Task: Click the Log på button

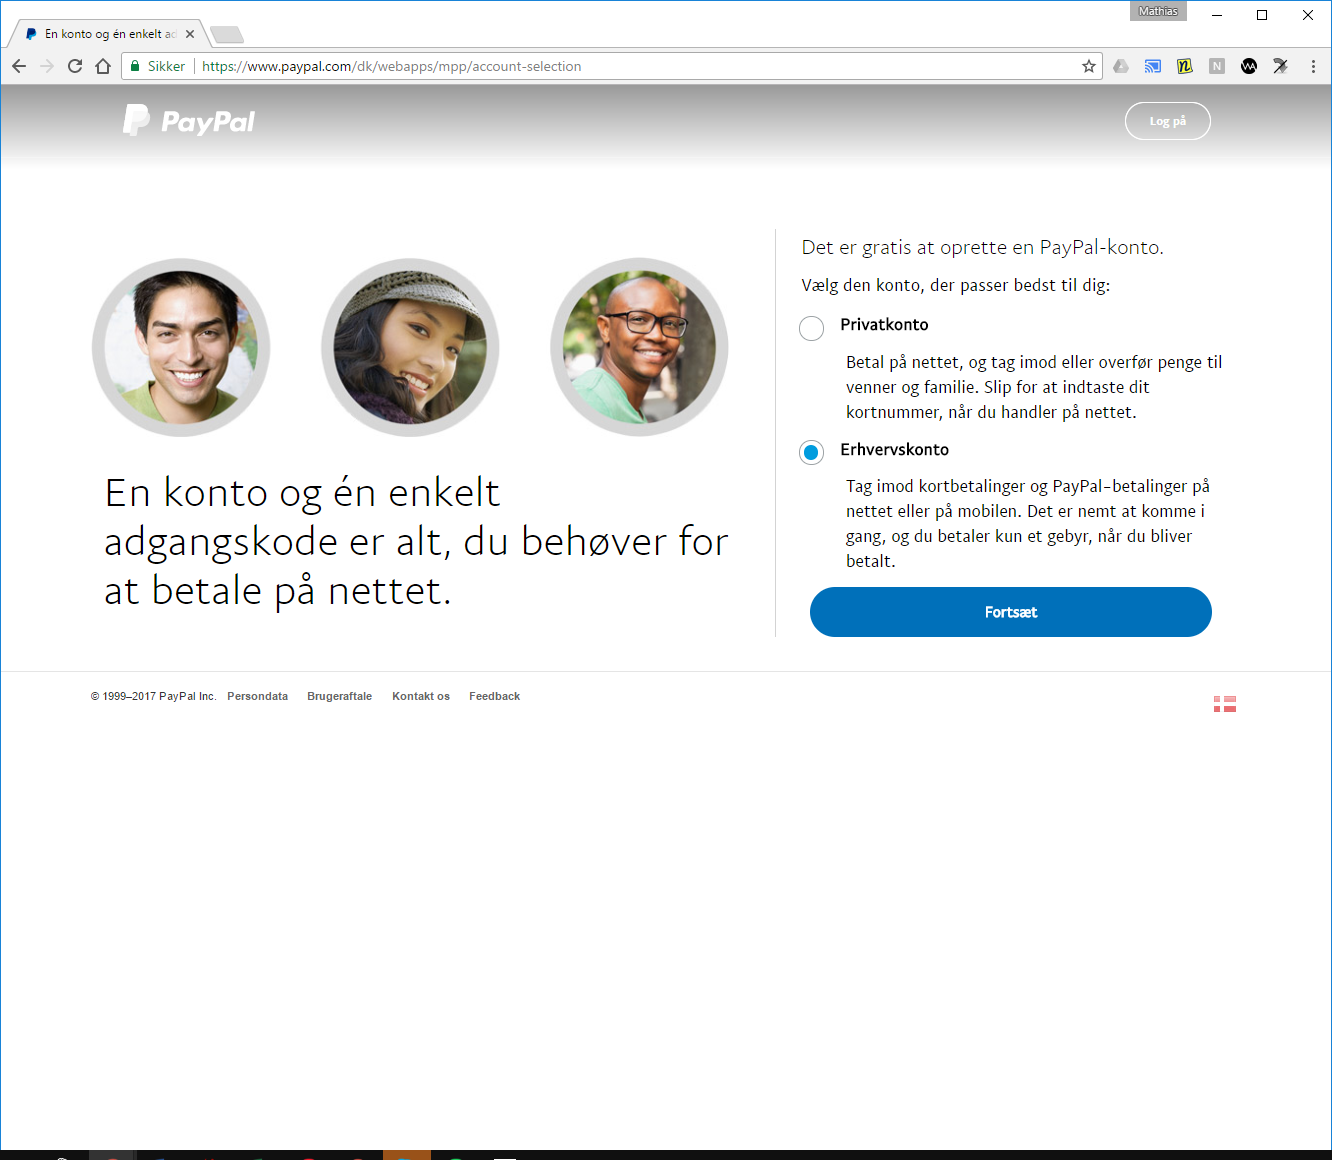Action: (1167, 120)
